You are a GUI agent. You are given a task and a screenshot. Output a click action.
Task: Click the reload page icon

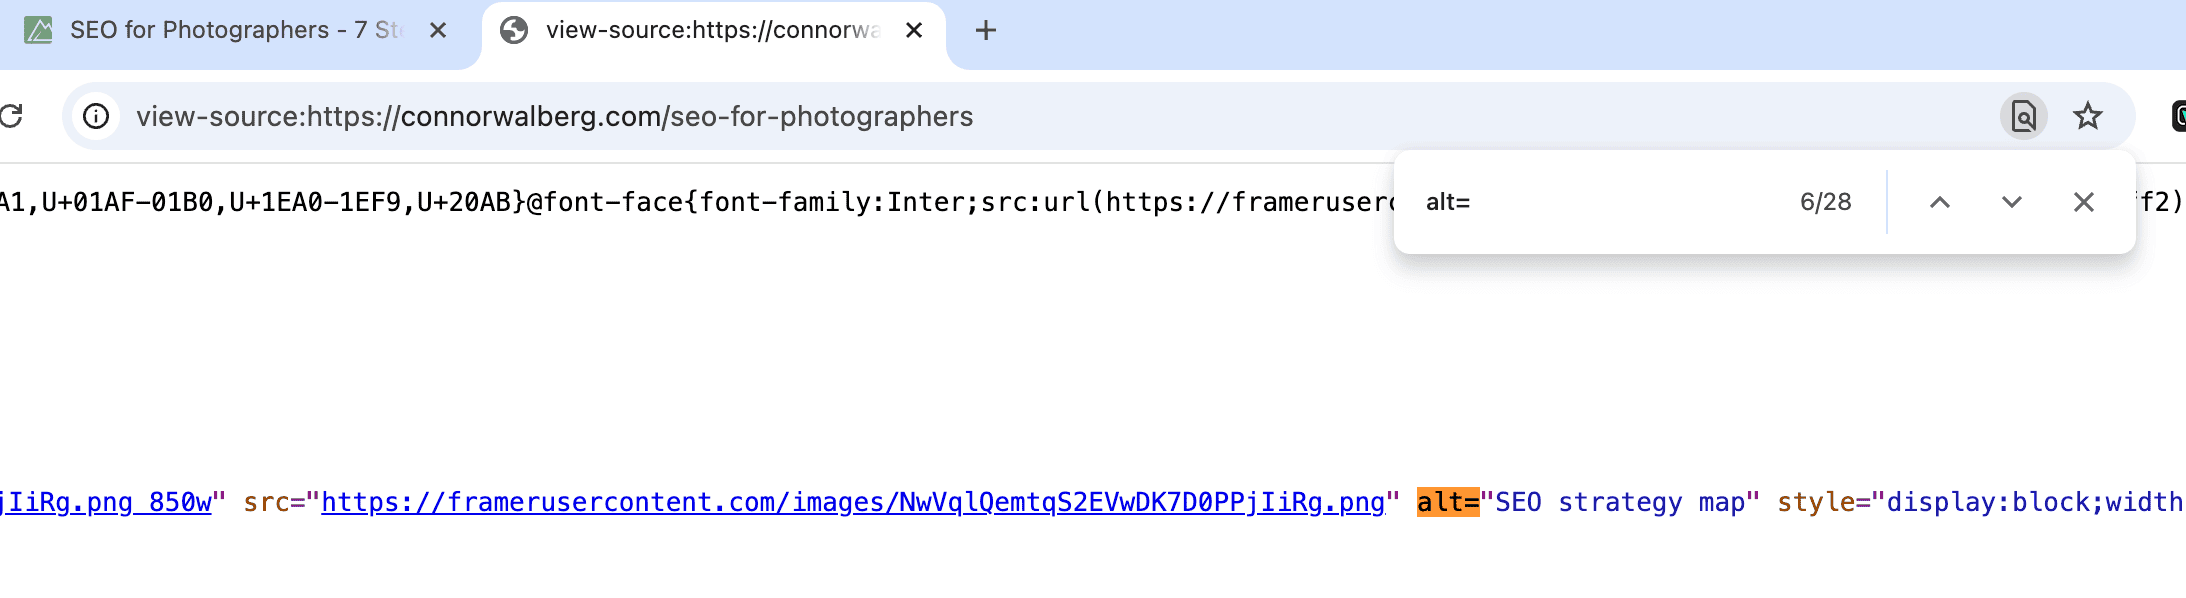(x=10, y=116)
